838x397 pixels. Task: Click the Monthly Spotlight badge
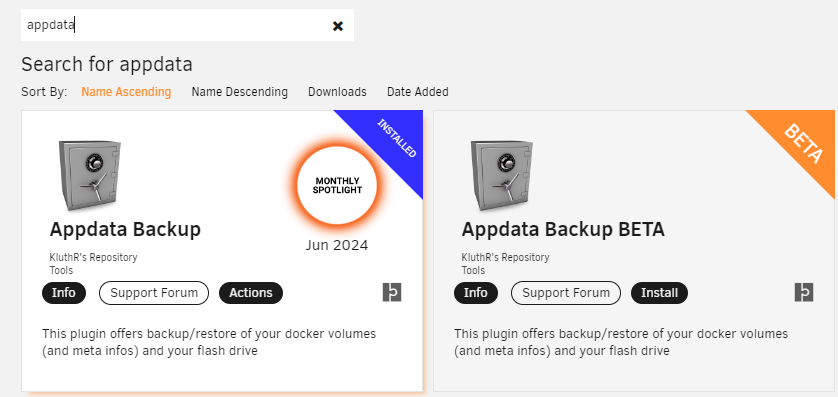(337, 185)
